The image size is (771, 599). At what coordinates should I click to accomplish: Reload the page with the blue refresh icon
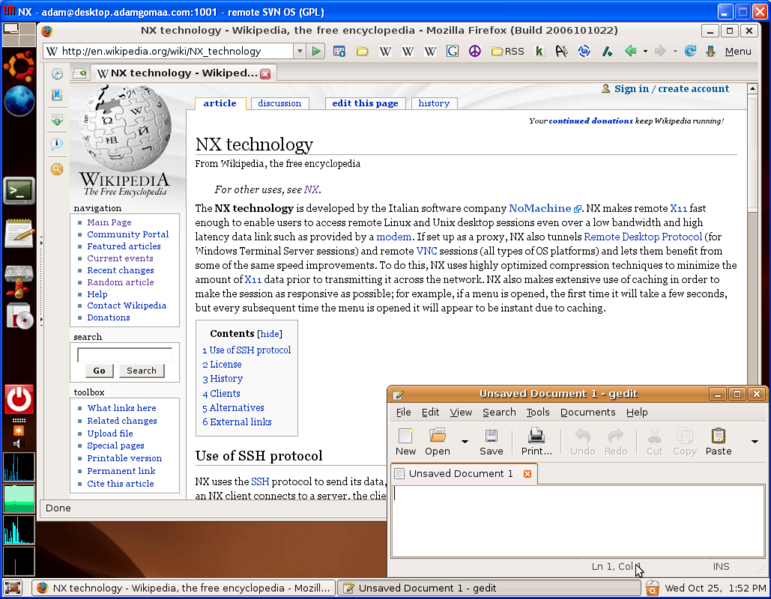click(x=690, y=51)
